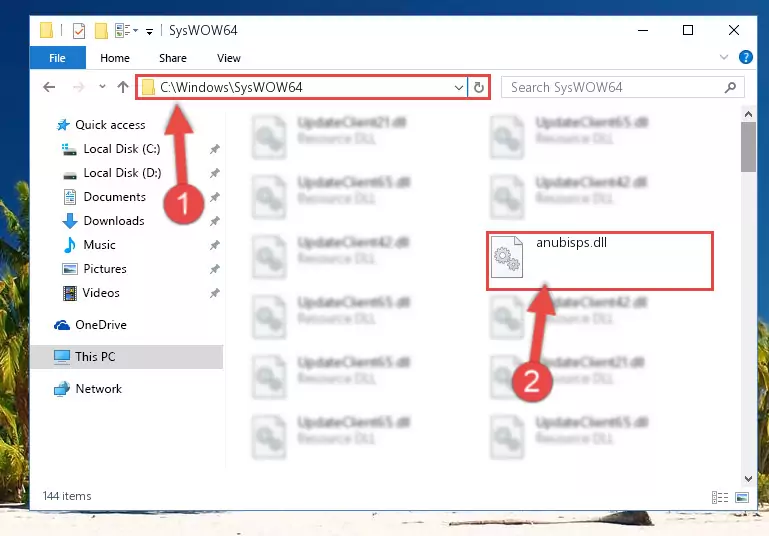Close the SysWOW64 window
The image size is (769, 536).
point(733,30)
